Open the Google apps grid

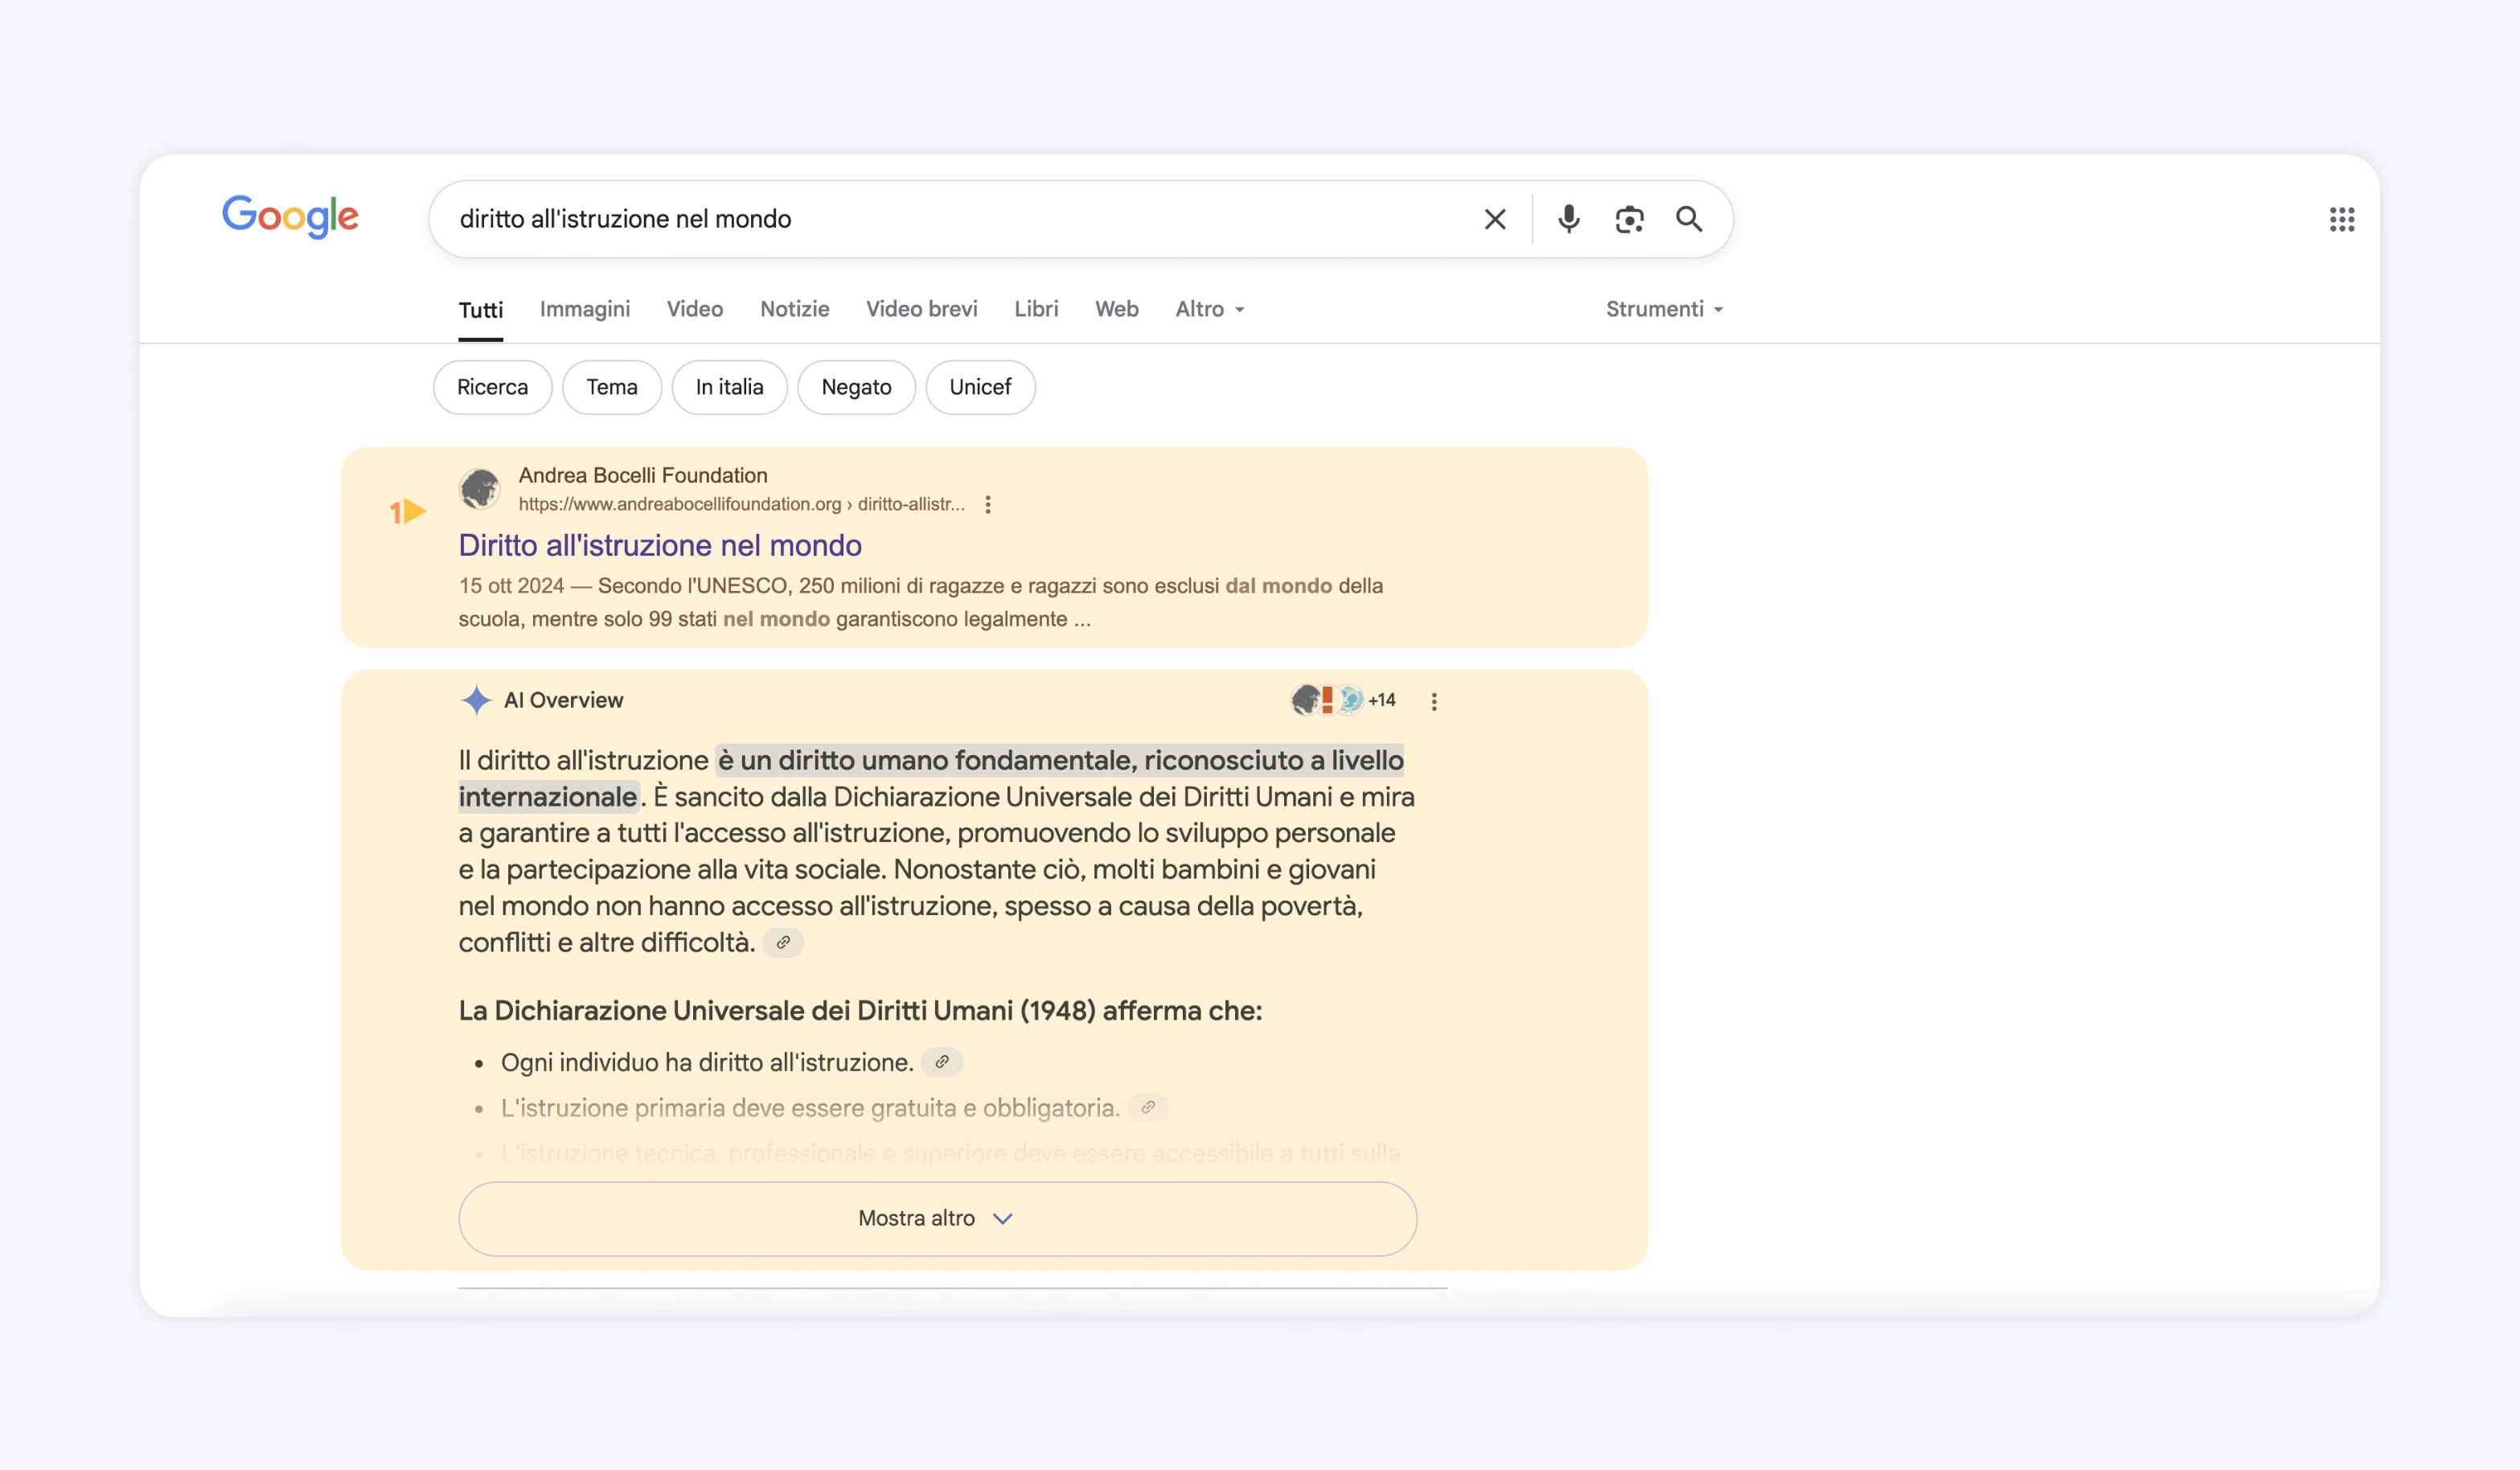[2341, 219]
